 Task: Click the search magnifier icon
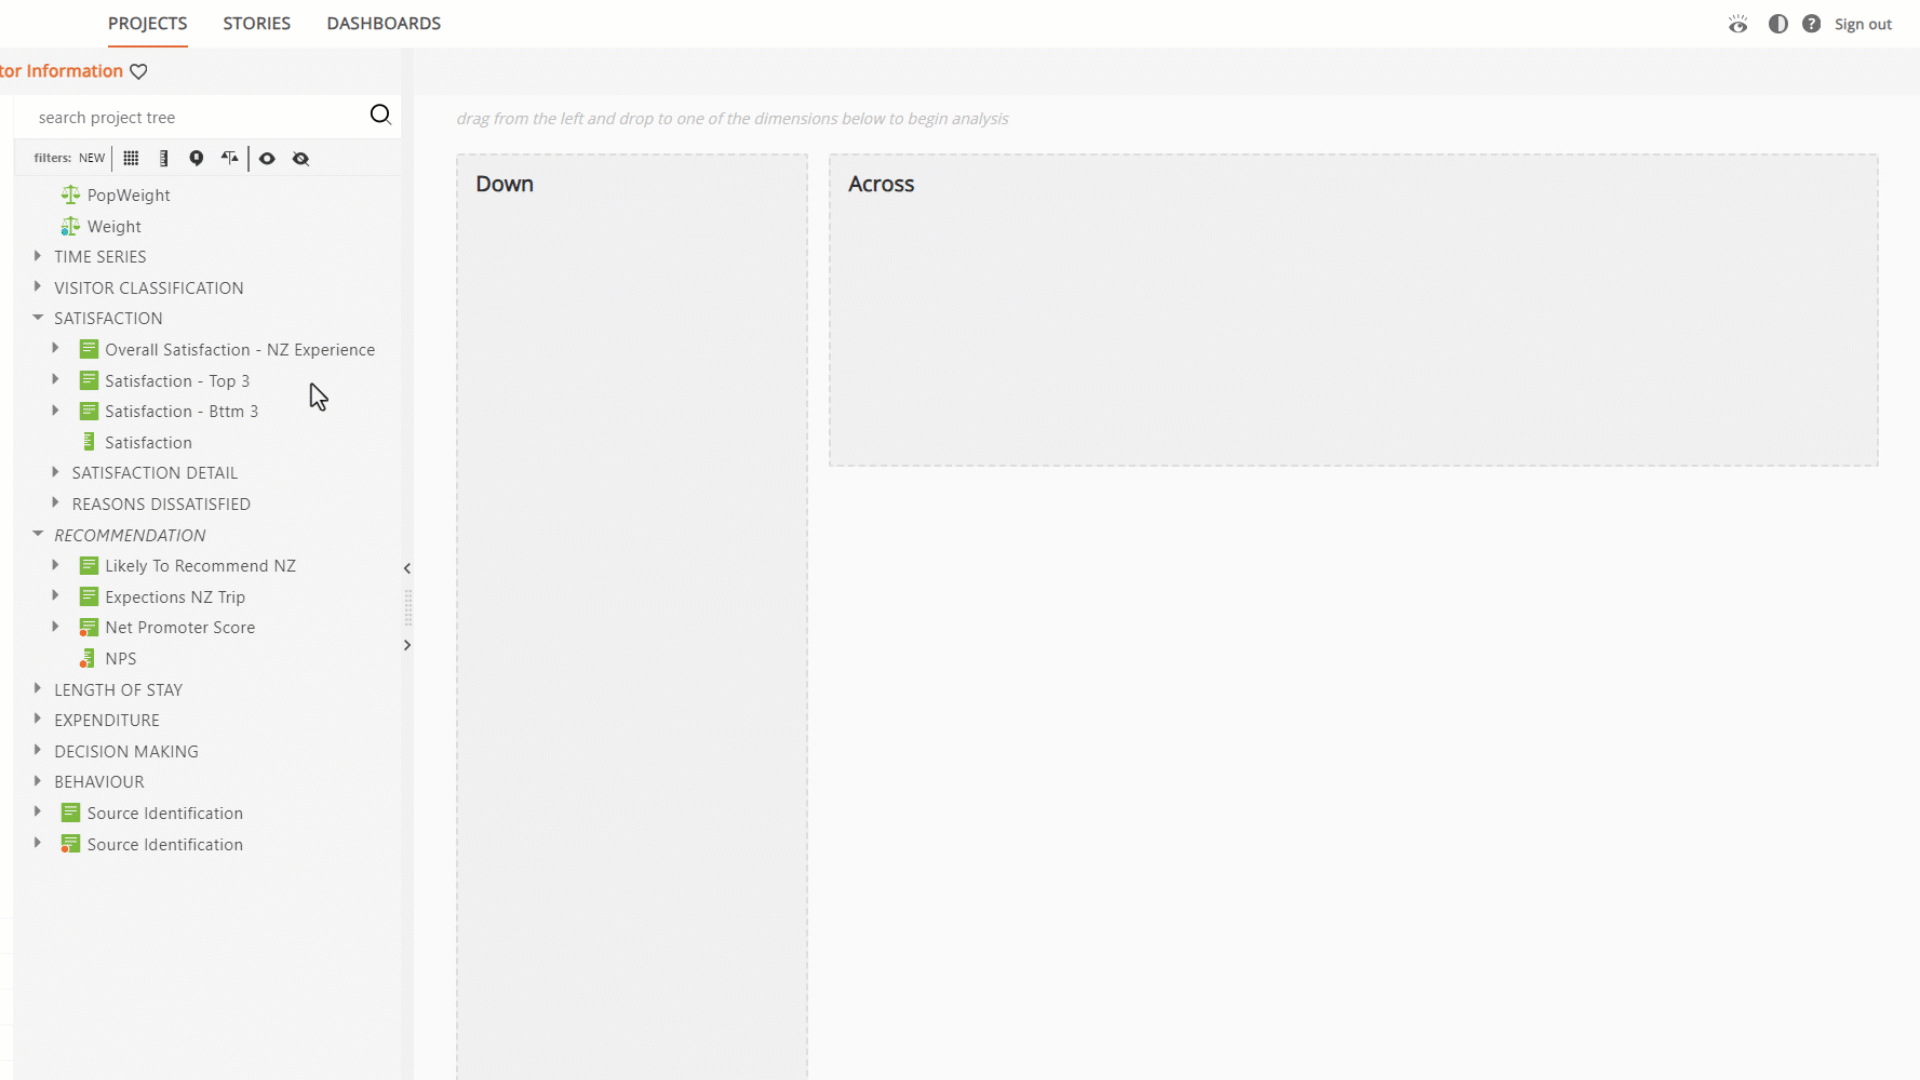(x=380, y=115)
